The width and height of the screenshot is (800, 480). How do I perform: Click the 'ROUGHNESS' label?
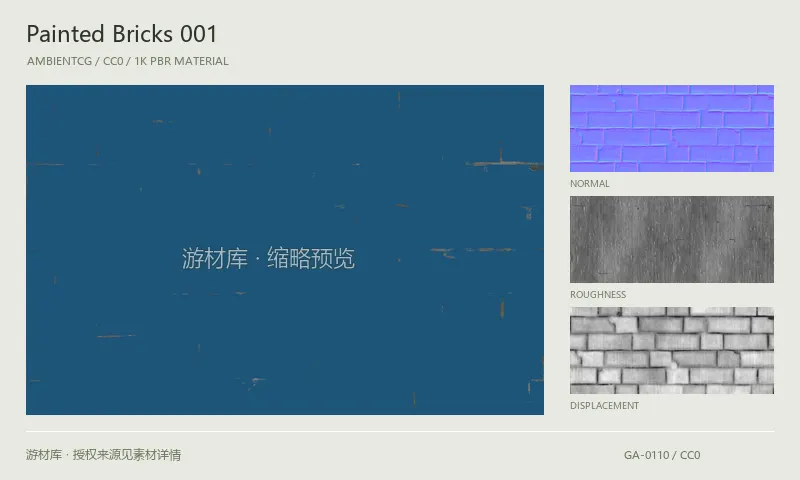[x=597, y=295]
